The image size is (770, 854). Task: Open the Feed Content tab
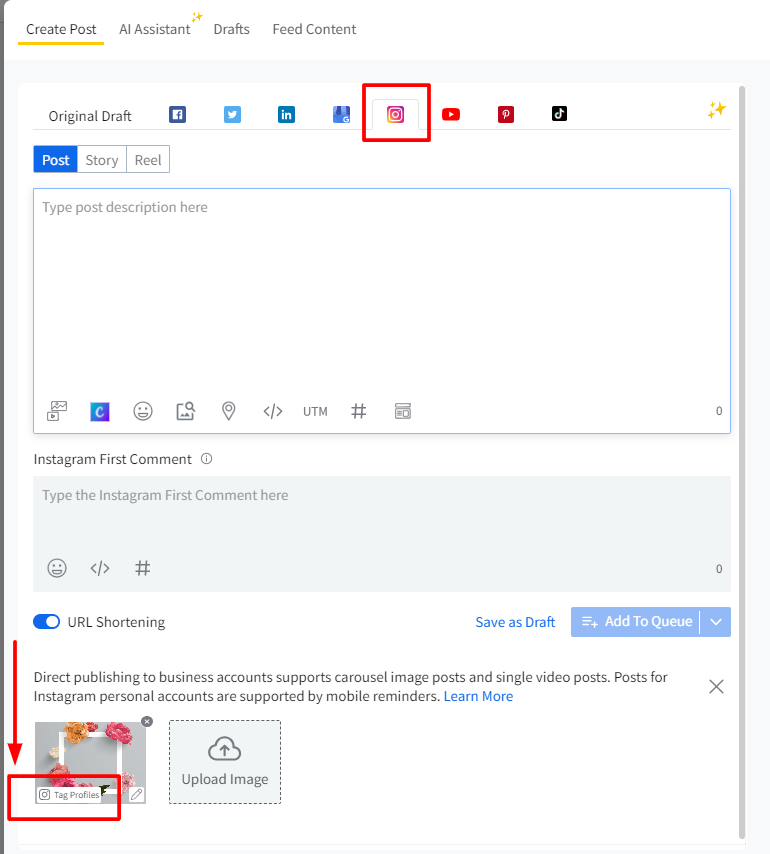point(314,29)
